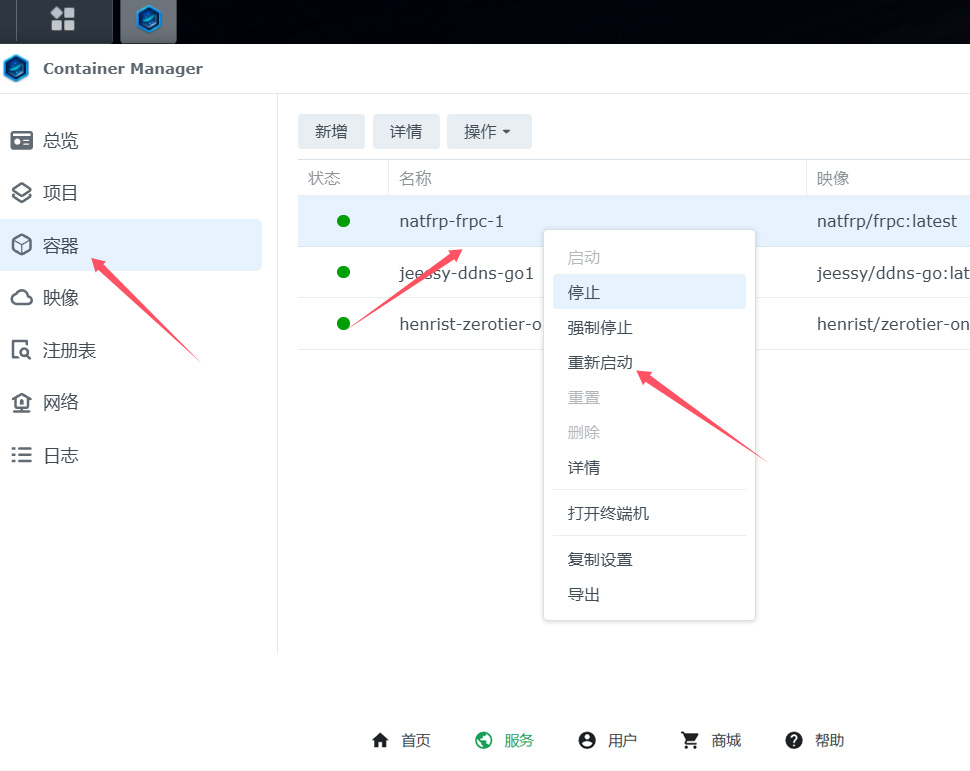
Task: Open 帮助 help link in footer
Action: pos(815,741)
